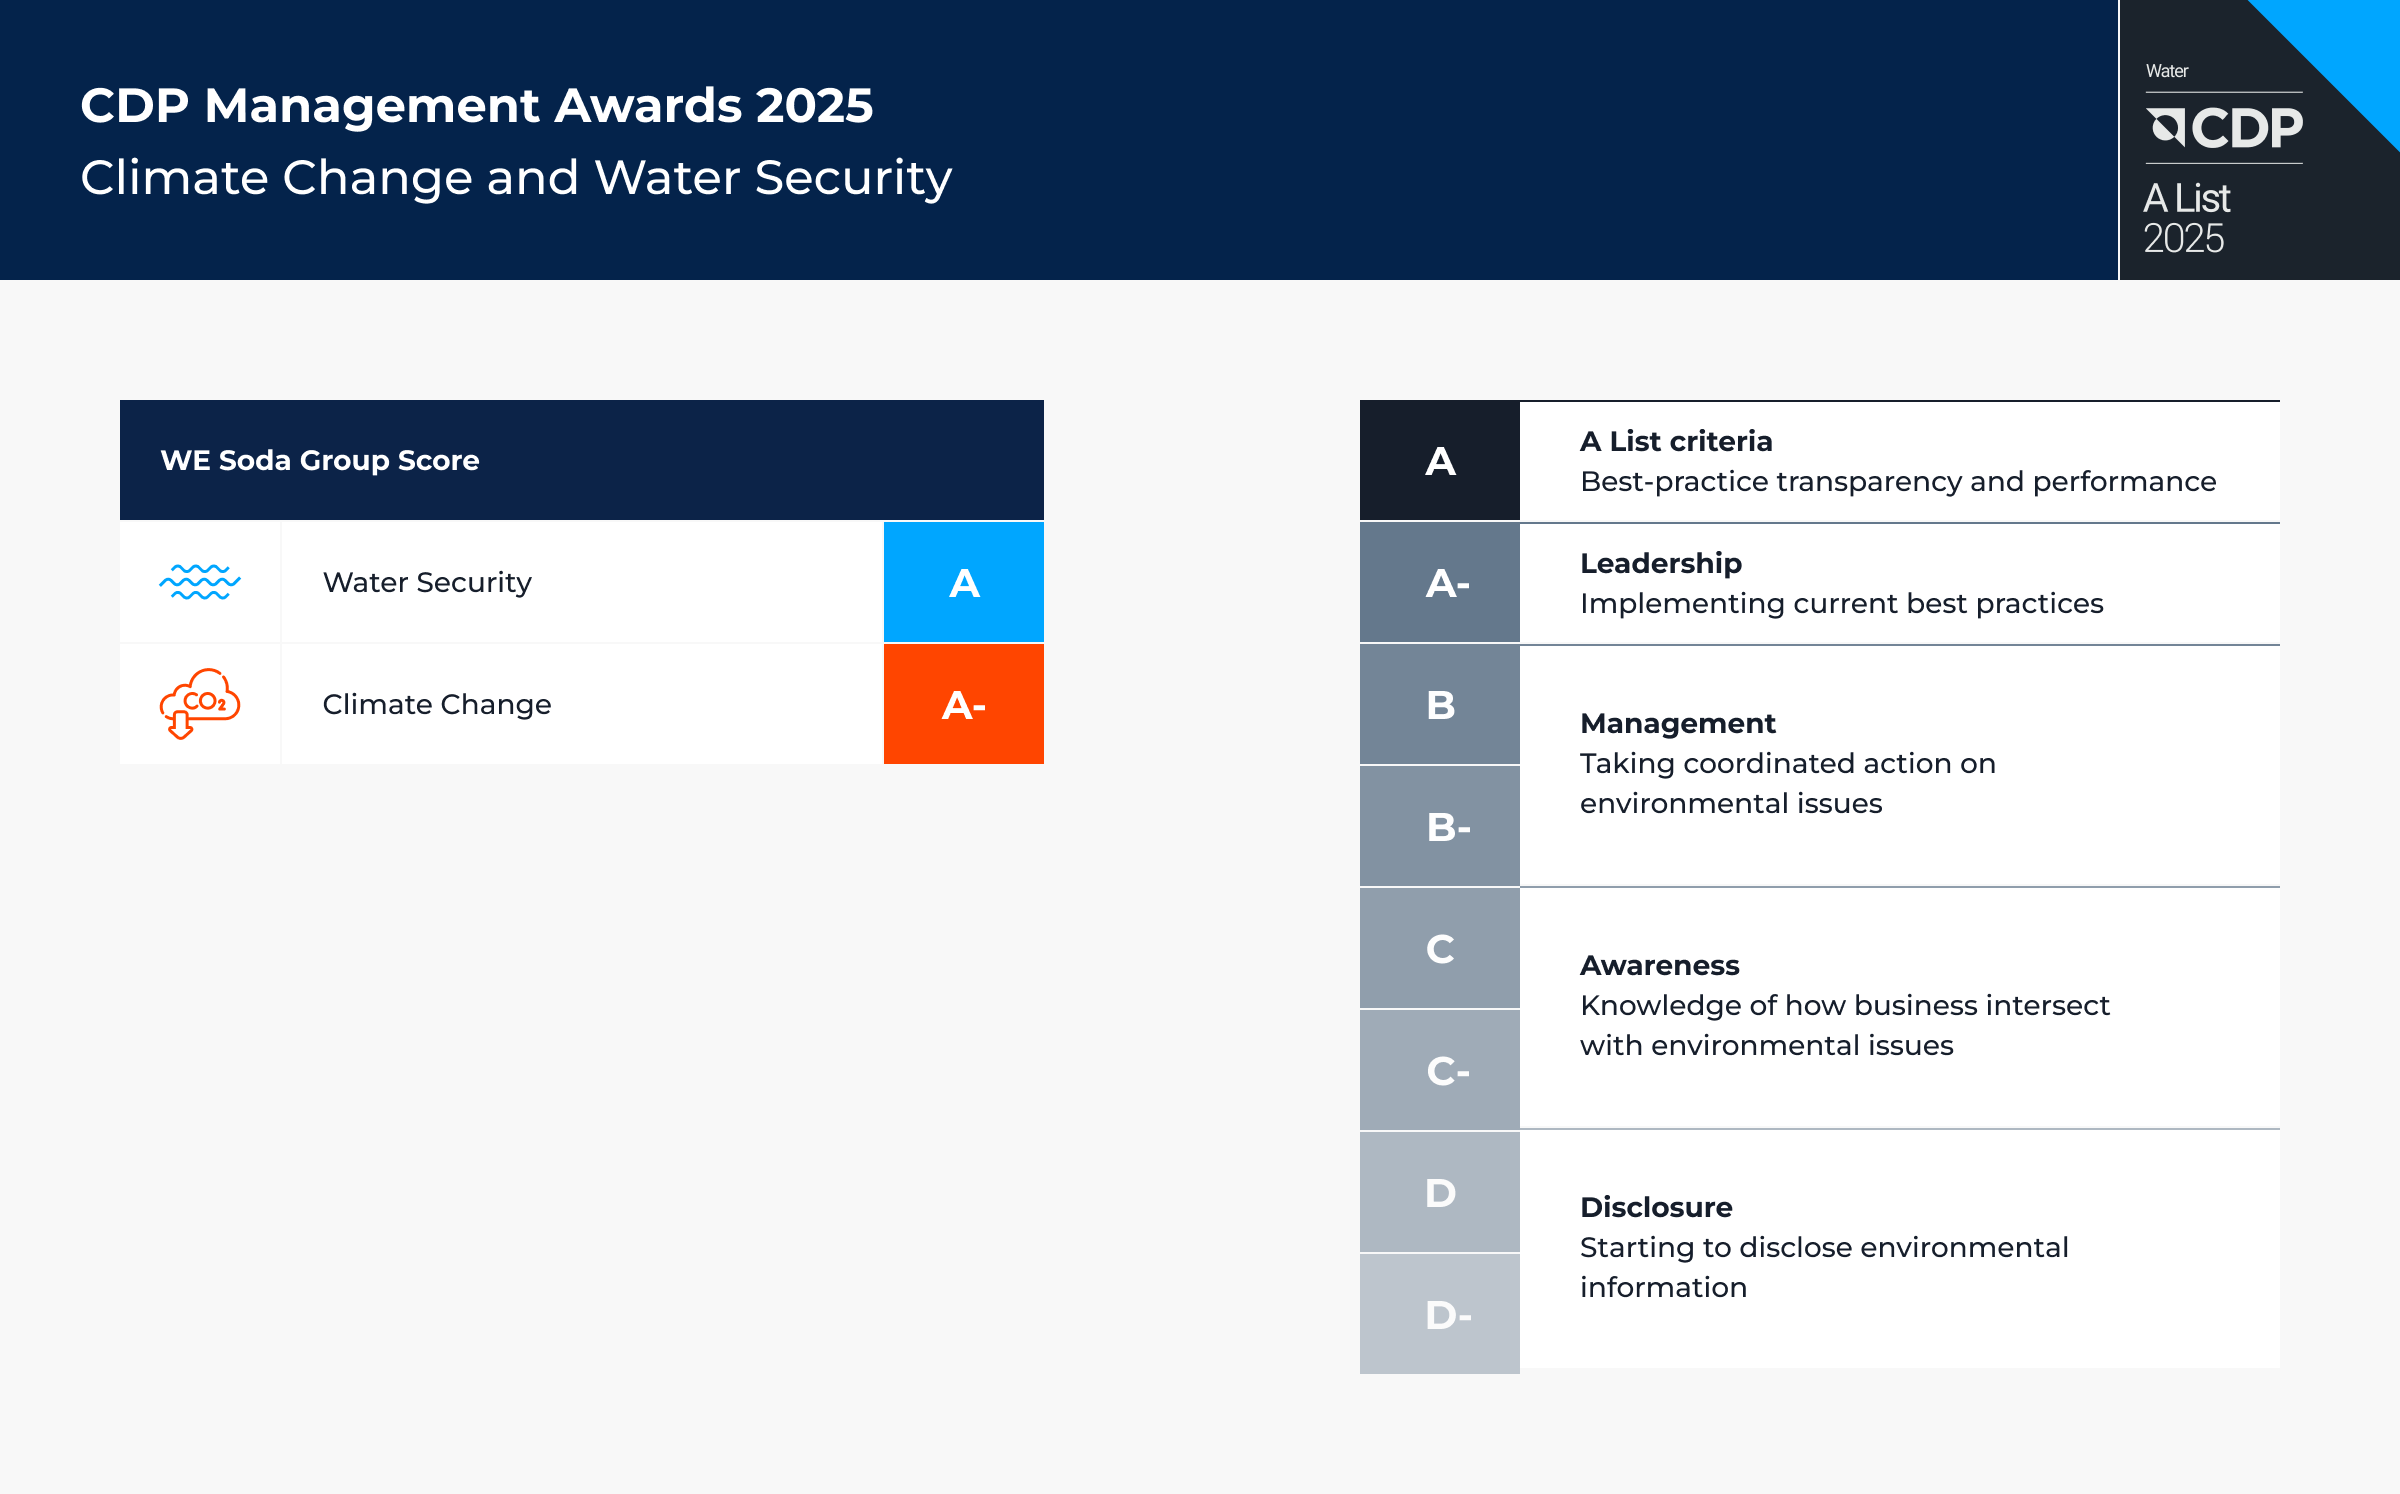Screen dimensions: 2400x1494
Task: Click the B- grade tile
Action: click(1439, 827)
